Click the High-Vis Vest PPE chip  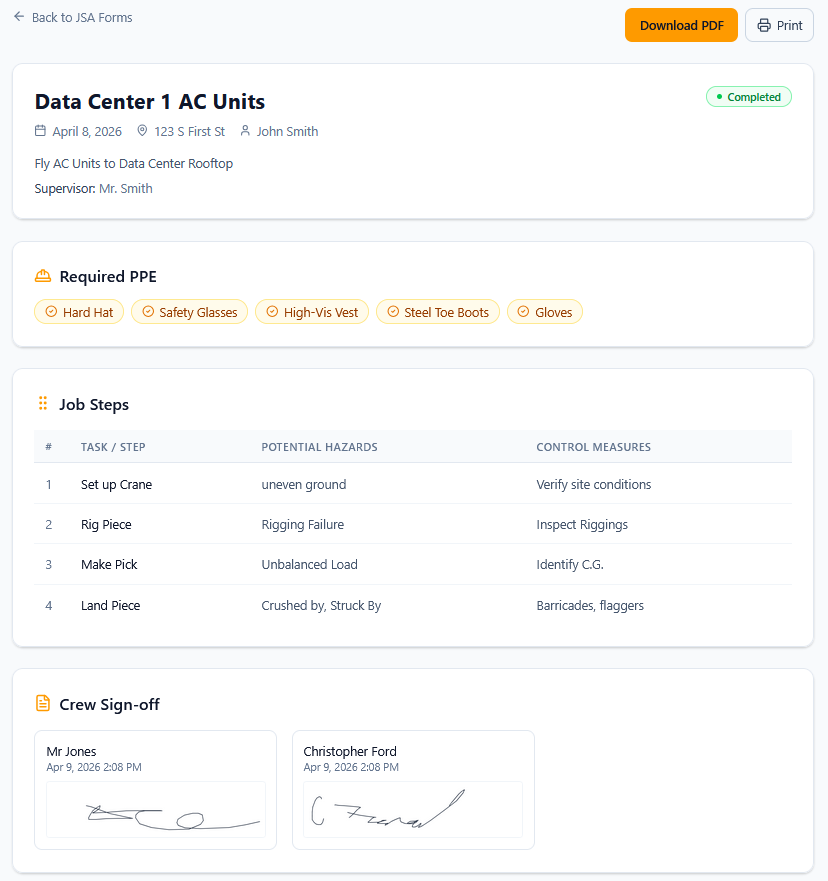[312, 312]
